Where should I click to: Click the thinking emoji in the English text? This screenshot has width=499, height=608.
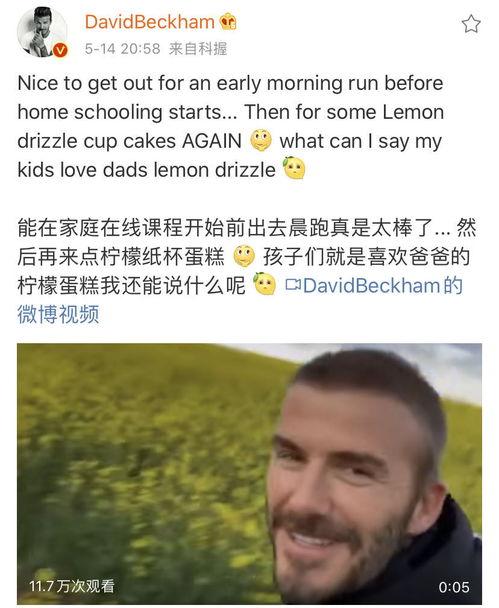coord(261,140)
